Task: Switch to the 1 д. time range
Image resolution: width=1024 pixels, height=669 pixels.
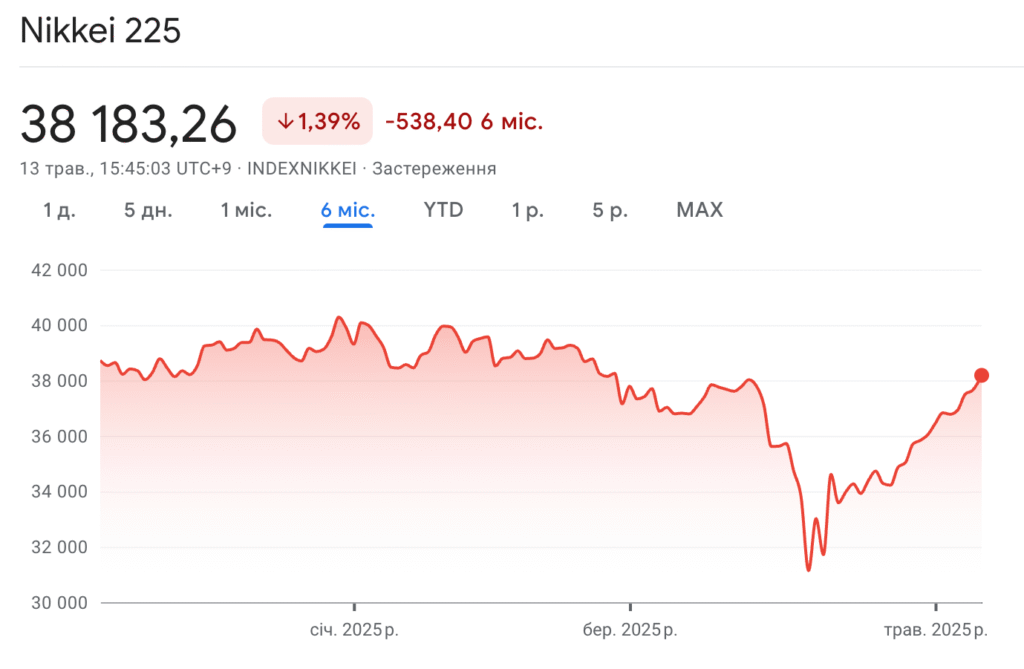Action: pos(58,210)
